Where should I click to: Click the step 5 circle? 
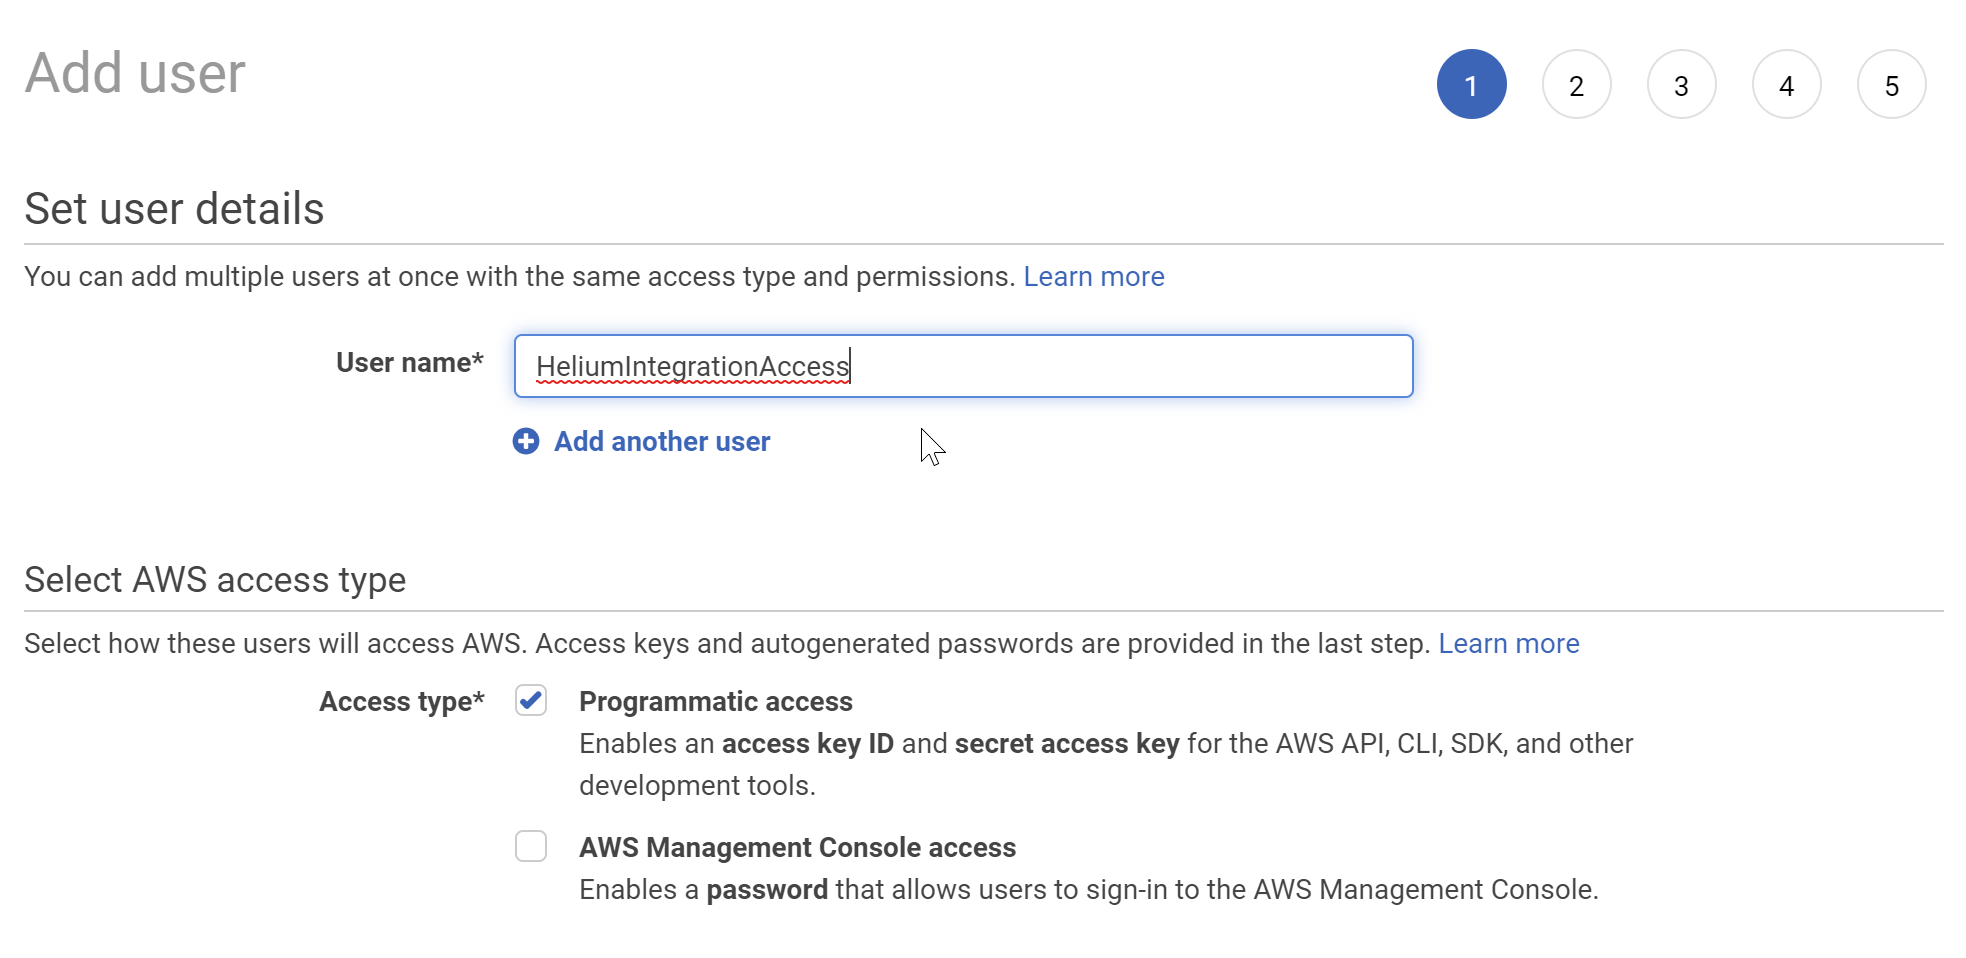coord(1891,85)
